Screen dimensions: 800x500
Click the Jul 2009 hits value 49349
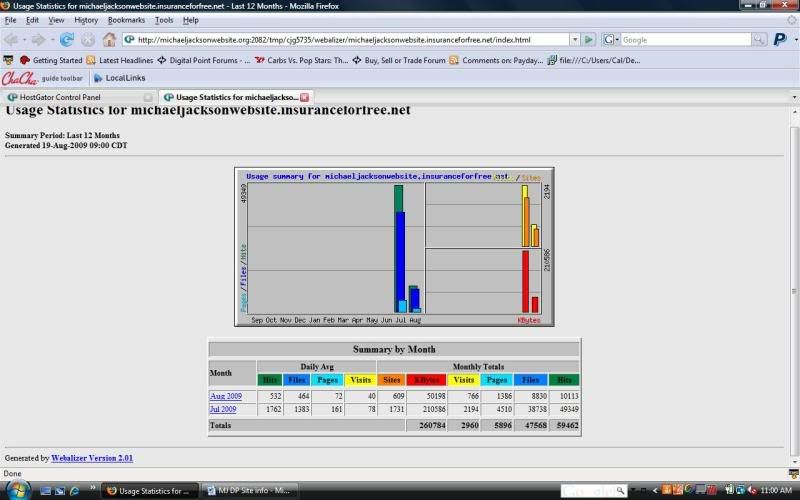568,409
